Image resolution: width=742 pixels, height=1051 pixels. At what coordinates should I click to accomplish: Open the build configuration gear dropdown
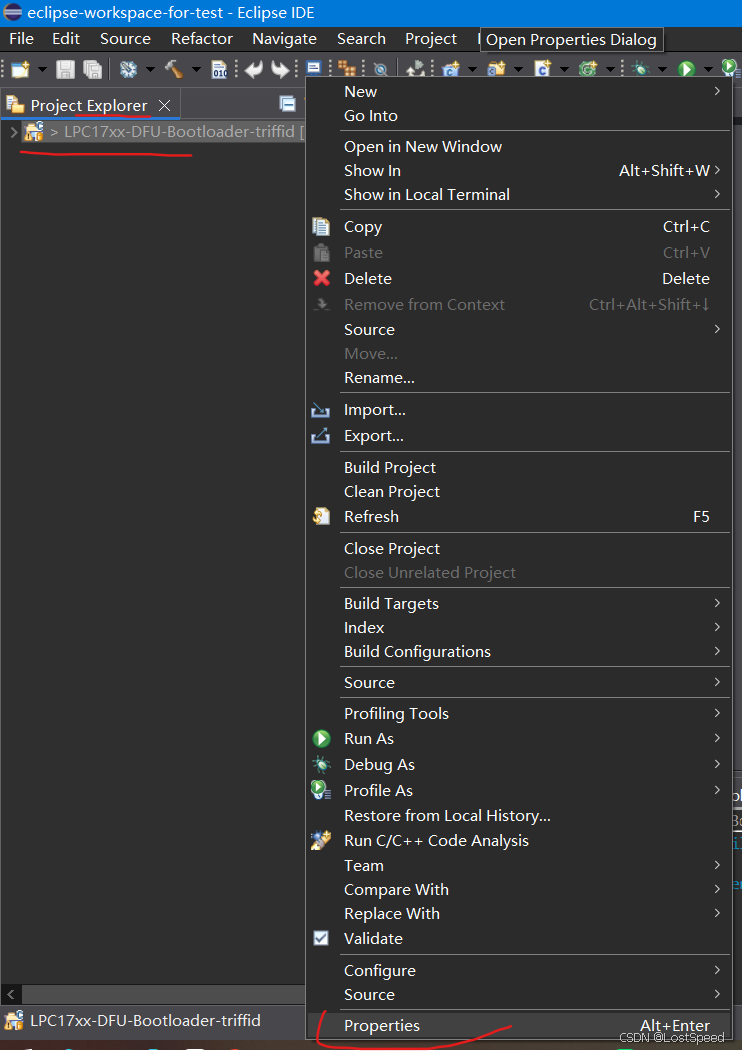coord(149,70)
